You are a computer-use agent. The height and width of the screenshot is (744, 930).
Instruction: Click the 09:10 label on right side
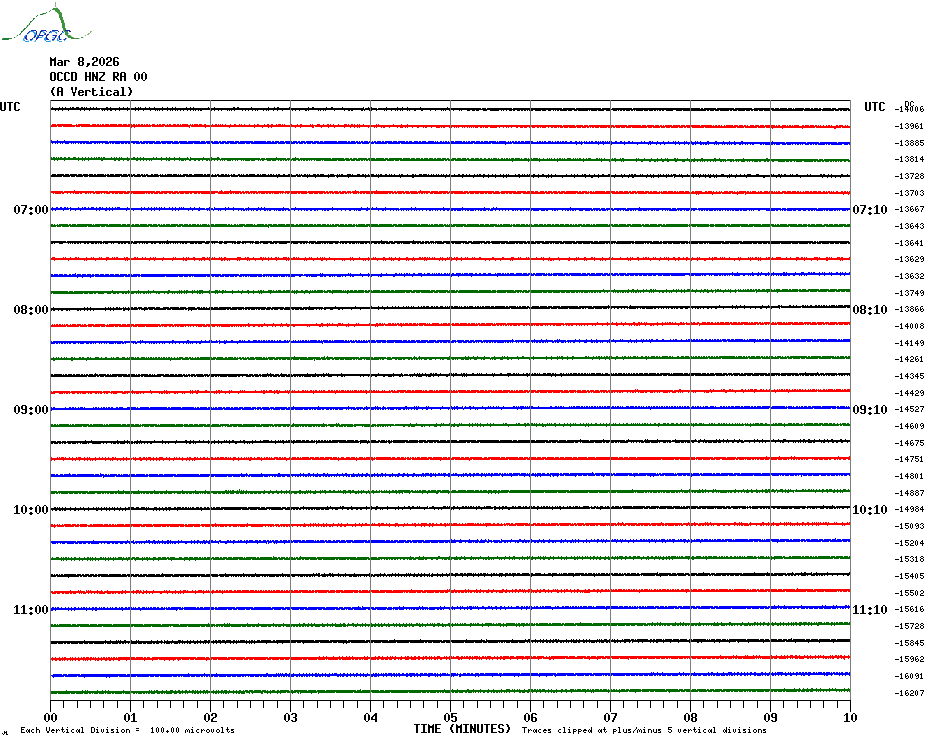(x=869, y=410)
